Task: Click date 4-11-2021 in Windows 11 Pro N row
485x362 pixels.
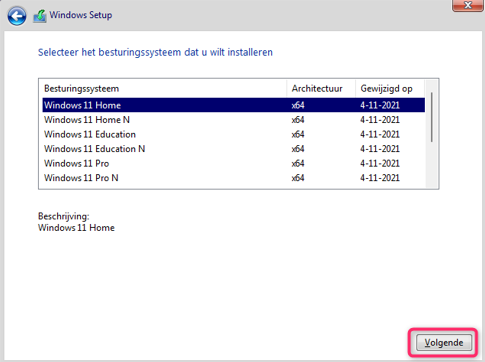Action: [x=380, y=178]
